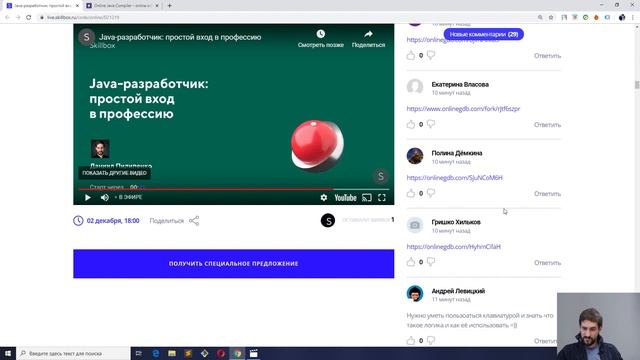Click the date 02 декабря, 18:00
640x360 pixels.
(x=113, y=221)
